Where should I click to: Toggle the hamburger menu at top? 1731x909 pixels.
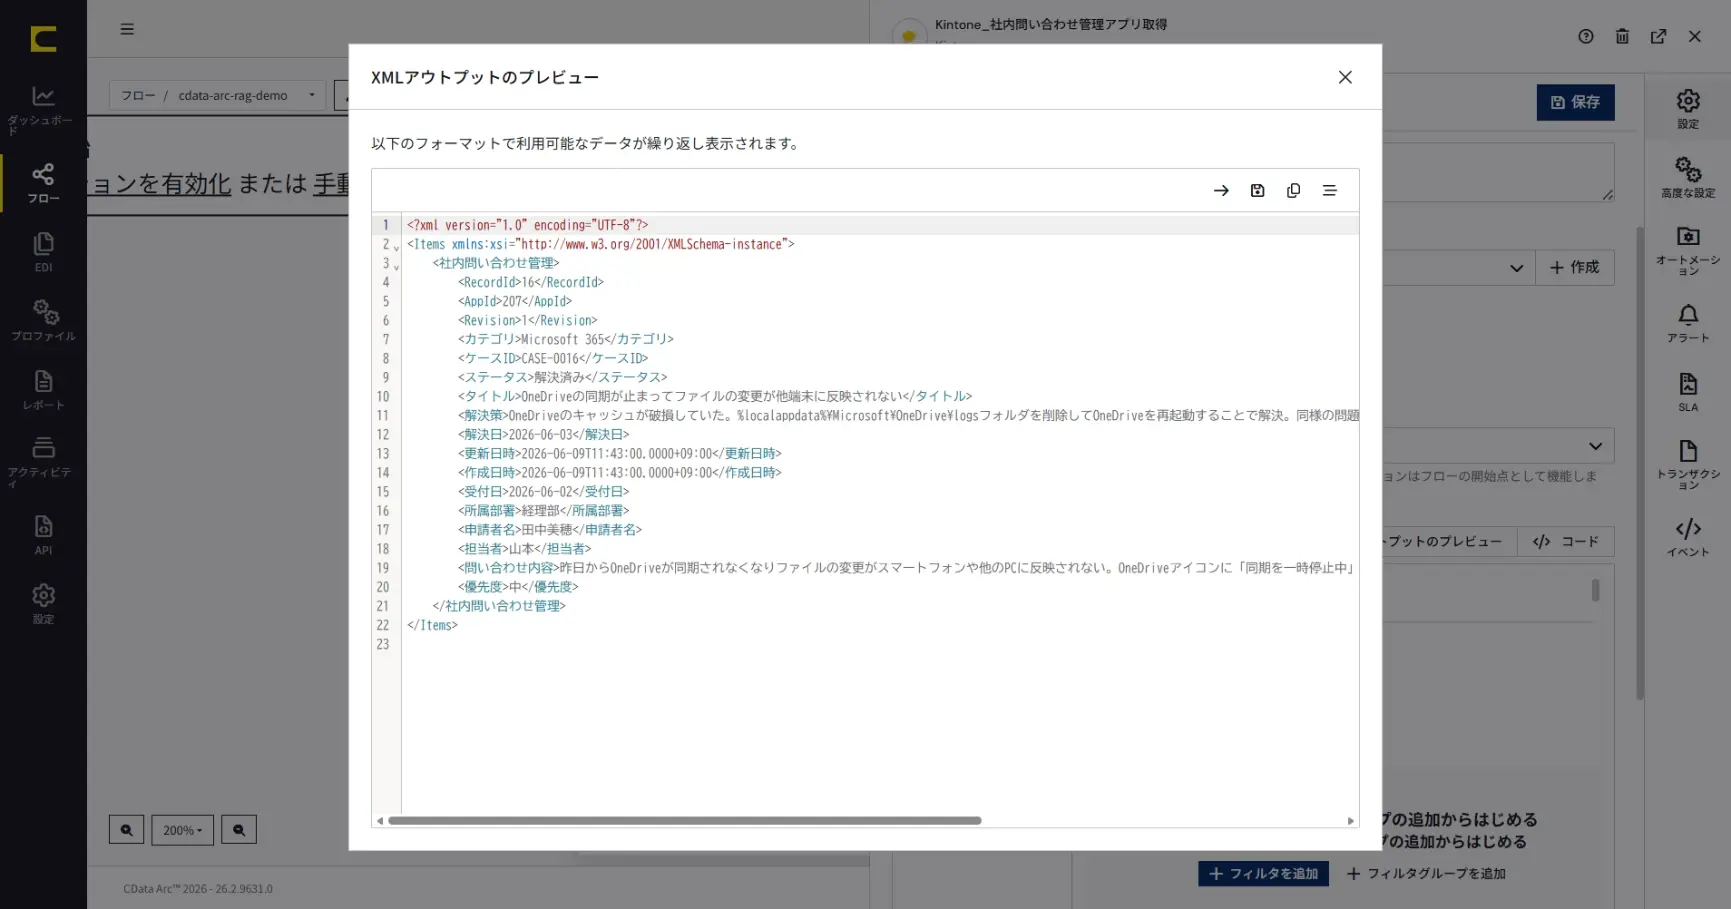pos(127,29)
